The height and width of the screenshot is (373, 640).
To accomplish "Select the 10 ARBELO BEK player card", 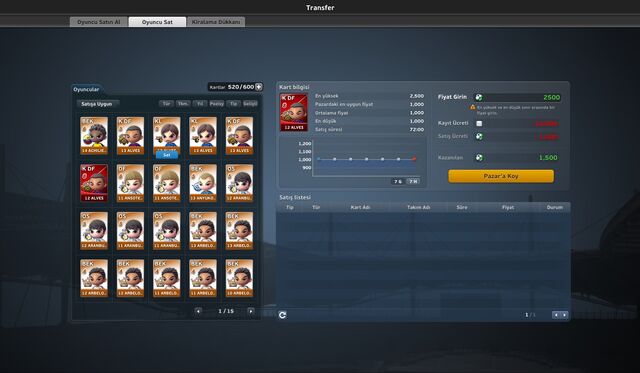I will point(239,278).
